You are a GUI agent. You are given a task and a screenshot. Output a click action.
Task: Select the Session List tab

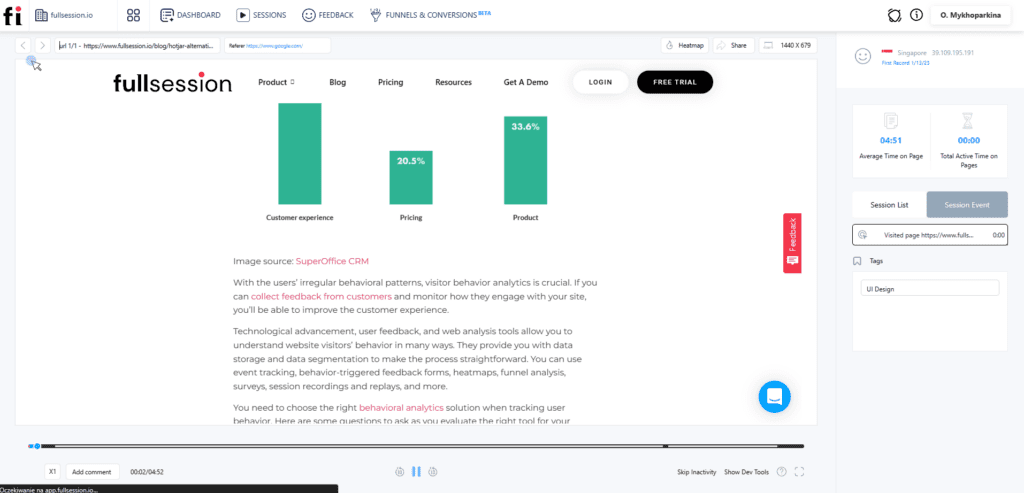tap(889, 205)
